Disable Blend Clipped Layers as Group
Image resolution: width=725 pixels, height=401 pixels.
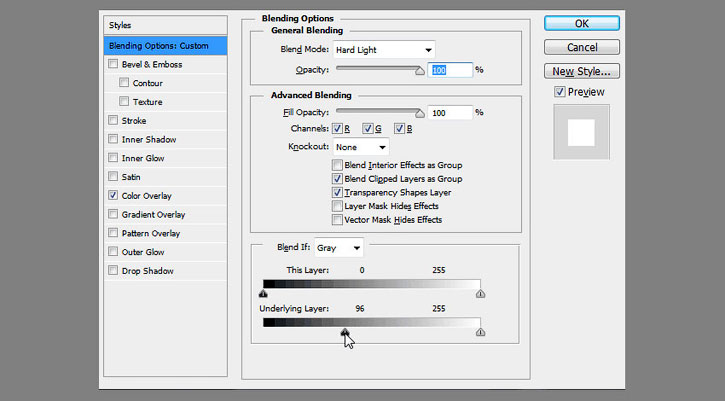click(x=337, y=179)
